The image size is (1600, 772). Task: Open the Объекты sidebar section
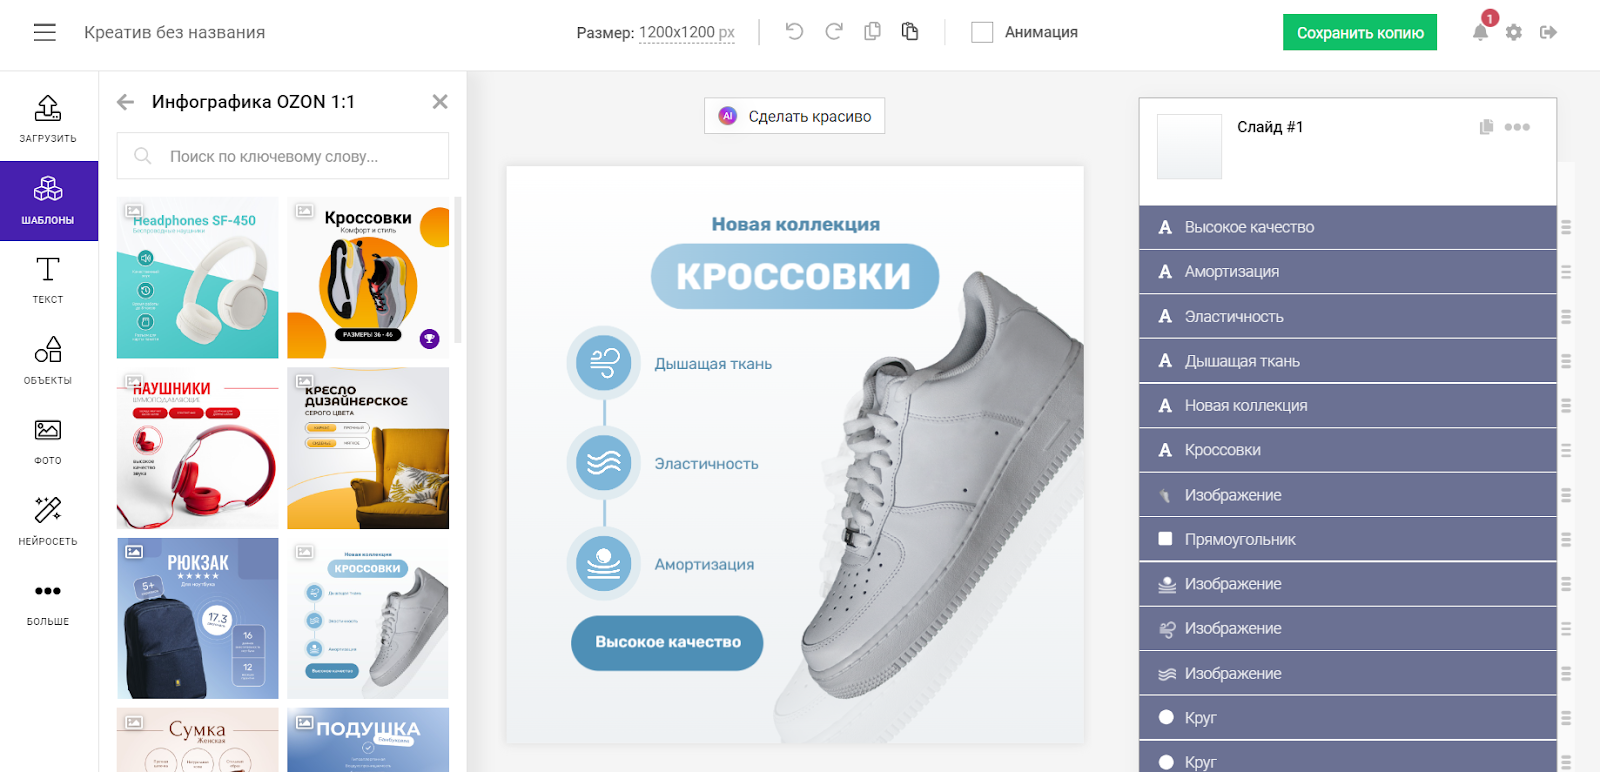pyautogui.click(x=48, y=361)
